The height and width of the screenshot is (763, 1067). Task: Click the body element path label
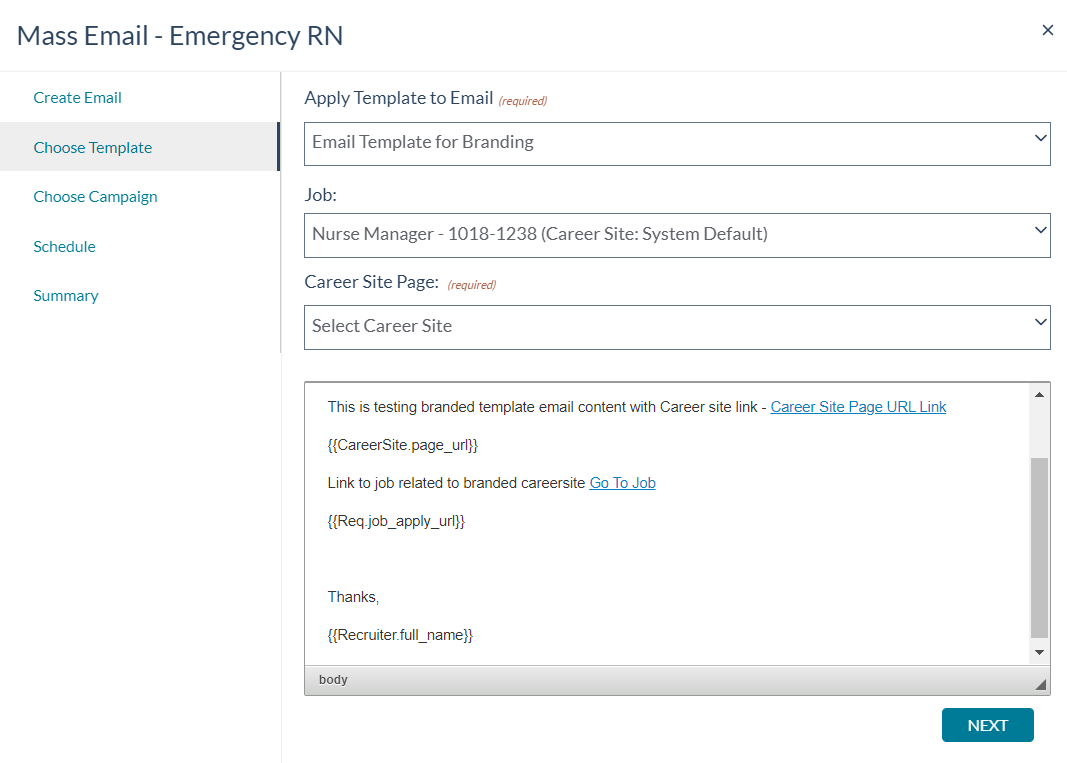[x=333, y=680]
